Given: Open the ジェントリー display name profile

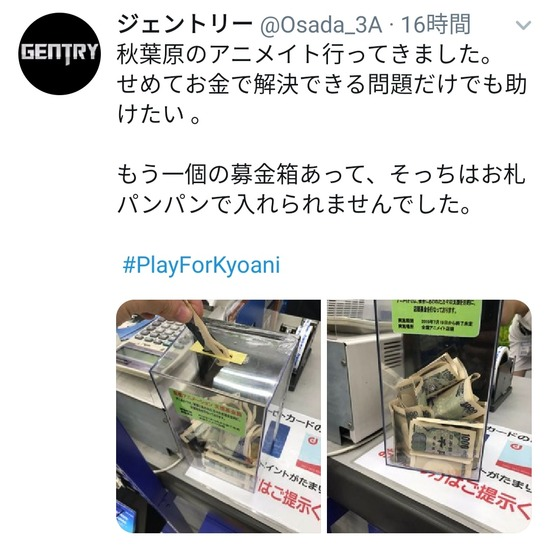Looking at the screenshot, I should [185, 25].
